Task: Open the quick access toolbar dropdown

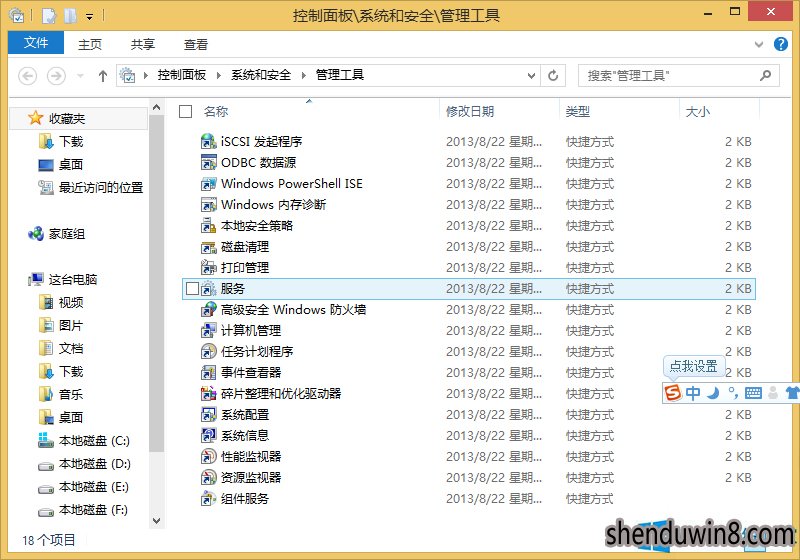Action: pyautogui.click(x=89, y=16)
